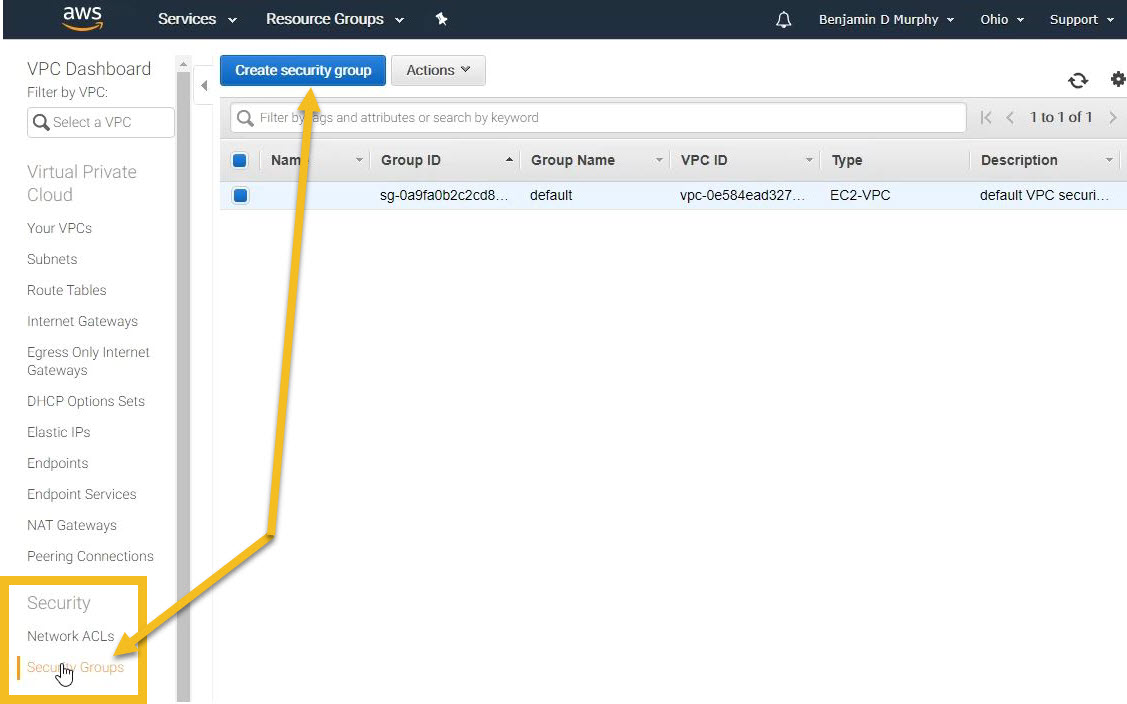Navigate to Egress Only Internet Gateways
This screenshot has width=1127, height=704.
pos(88,361)
